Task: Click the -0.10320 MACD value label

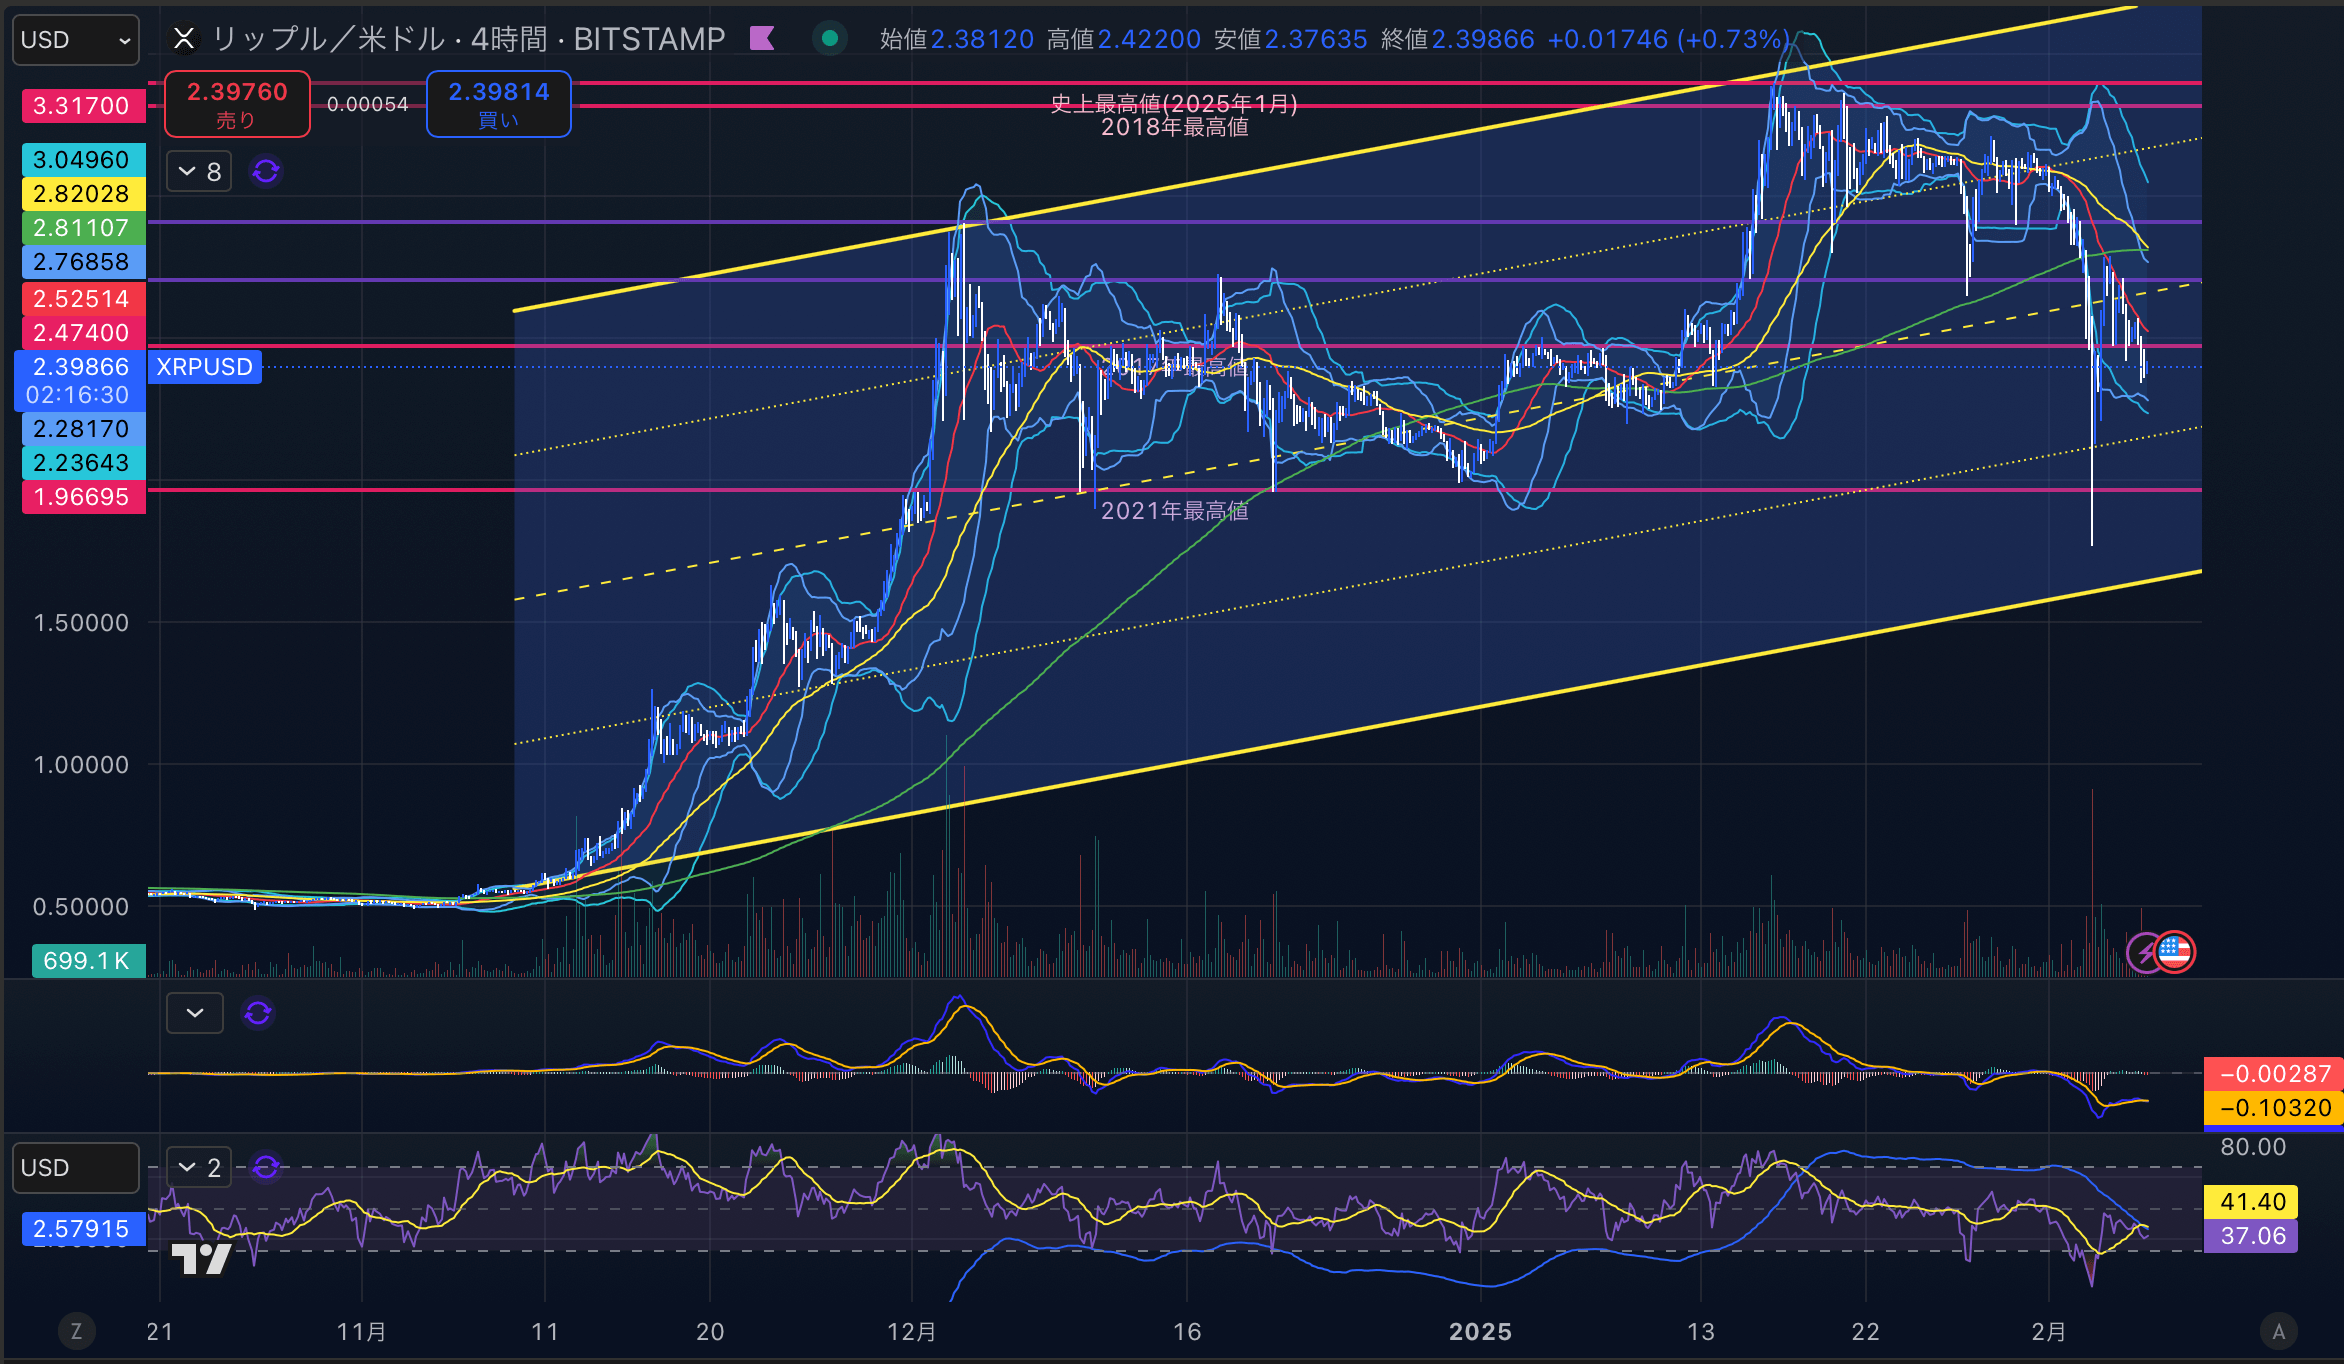Action: (x=2273, y=1108)
